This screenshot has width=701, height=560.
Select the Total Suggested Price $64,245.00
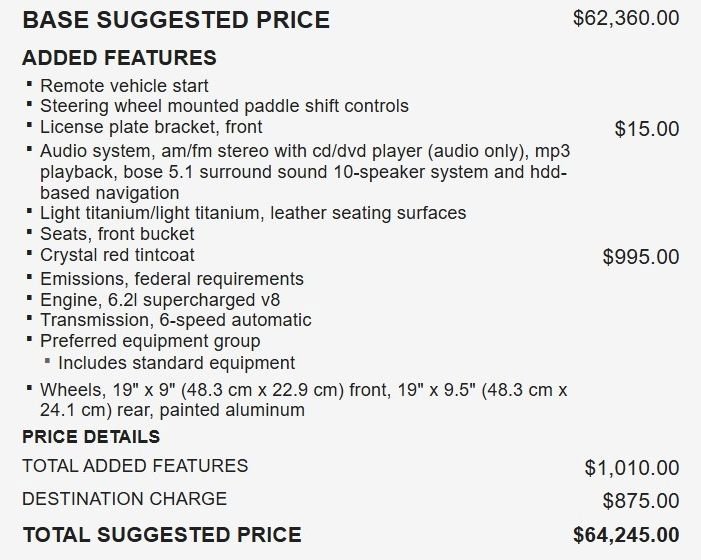[626, 535]
